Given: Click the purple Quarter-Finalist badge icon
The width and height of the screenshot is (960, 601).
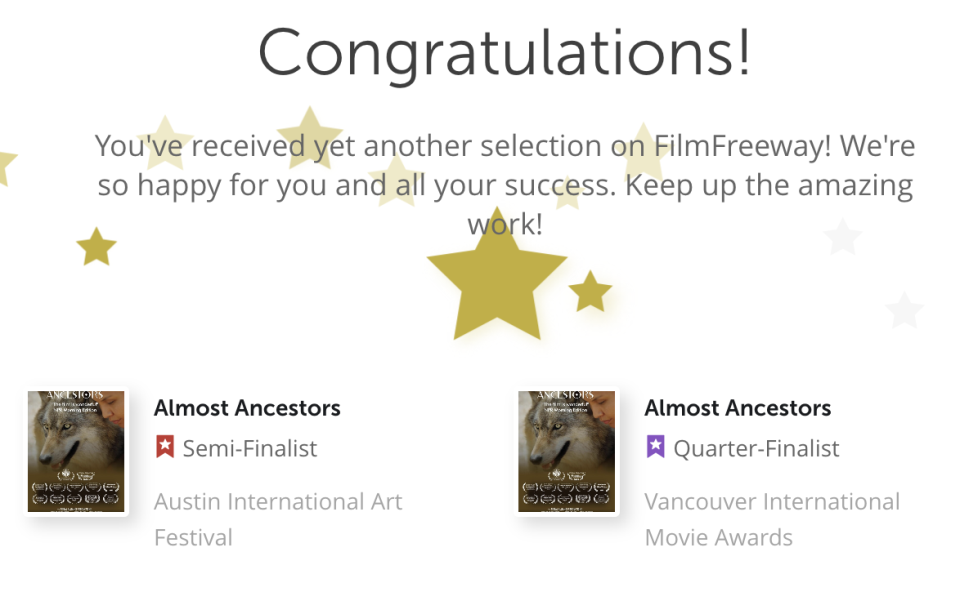Looking at the screenshot, I should click(655, 447).
